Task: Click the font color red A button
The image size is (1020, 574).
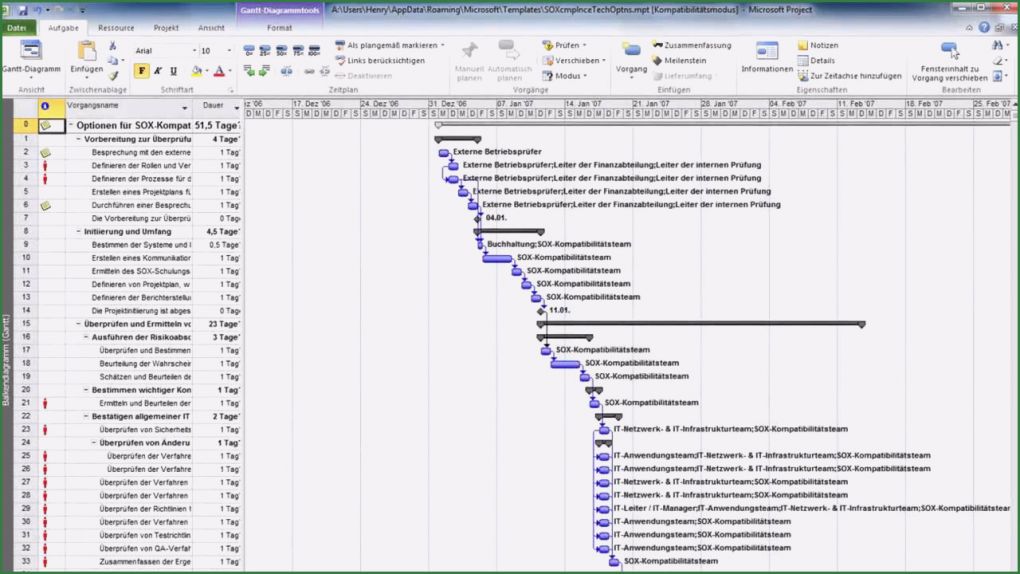Action: pos(218,71)
